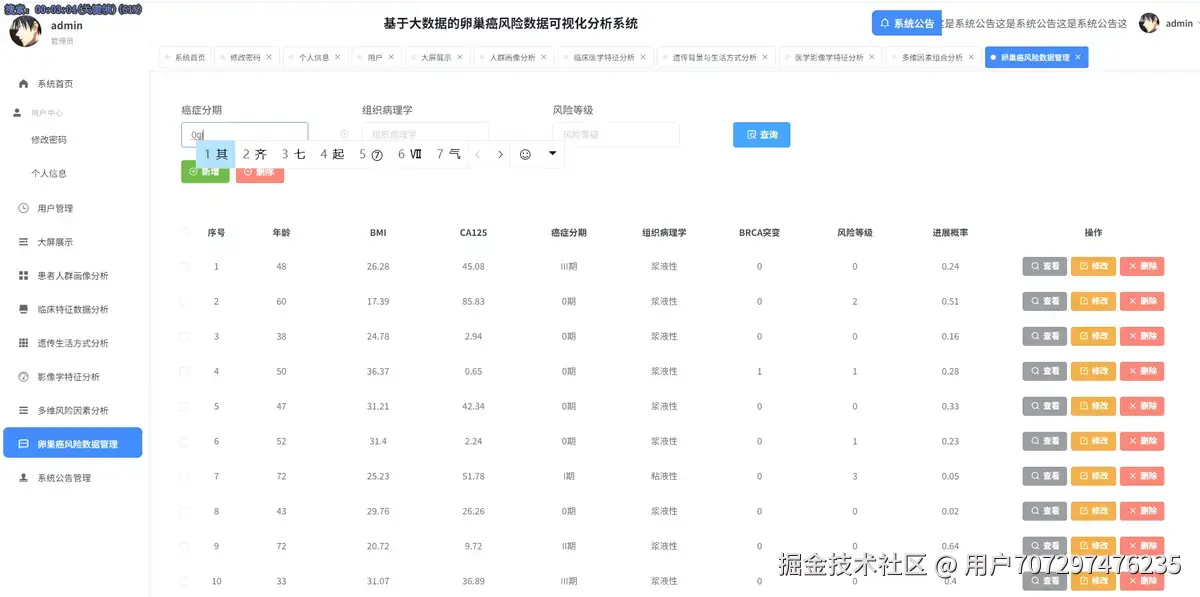Open the IME candidate options dropdown arrow
This screenshot has width=1200, height=597.
tap(552, 156)
